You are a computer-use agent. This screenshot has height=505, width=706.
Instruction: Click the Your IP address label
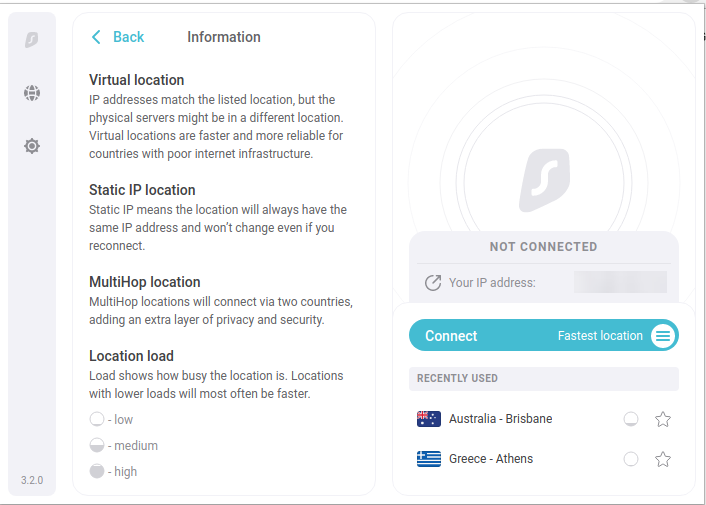[x=492, y=283]
